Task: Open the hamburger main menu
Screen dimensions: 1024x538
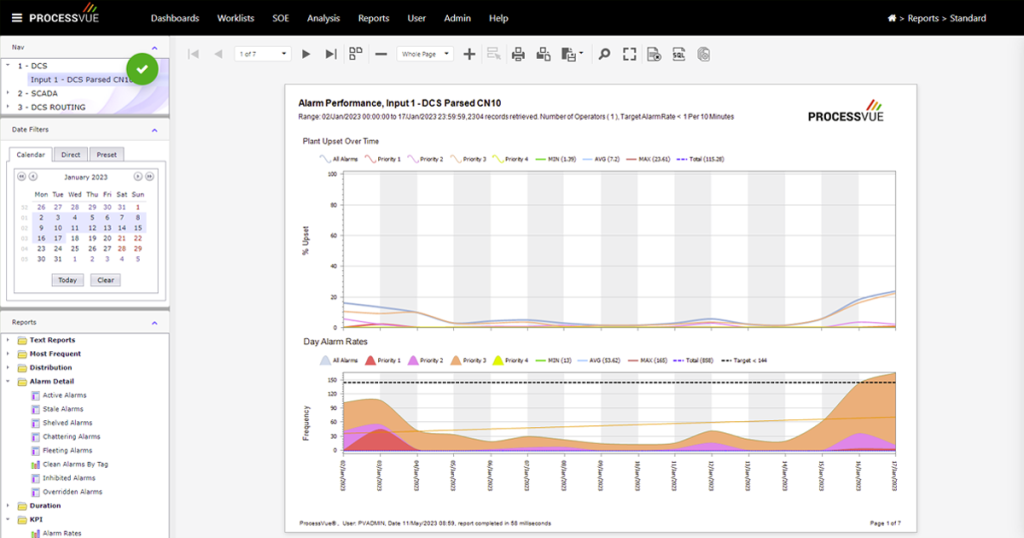Action: tap(16, 18)
